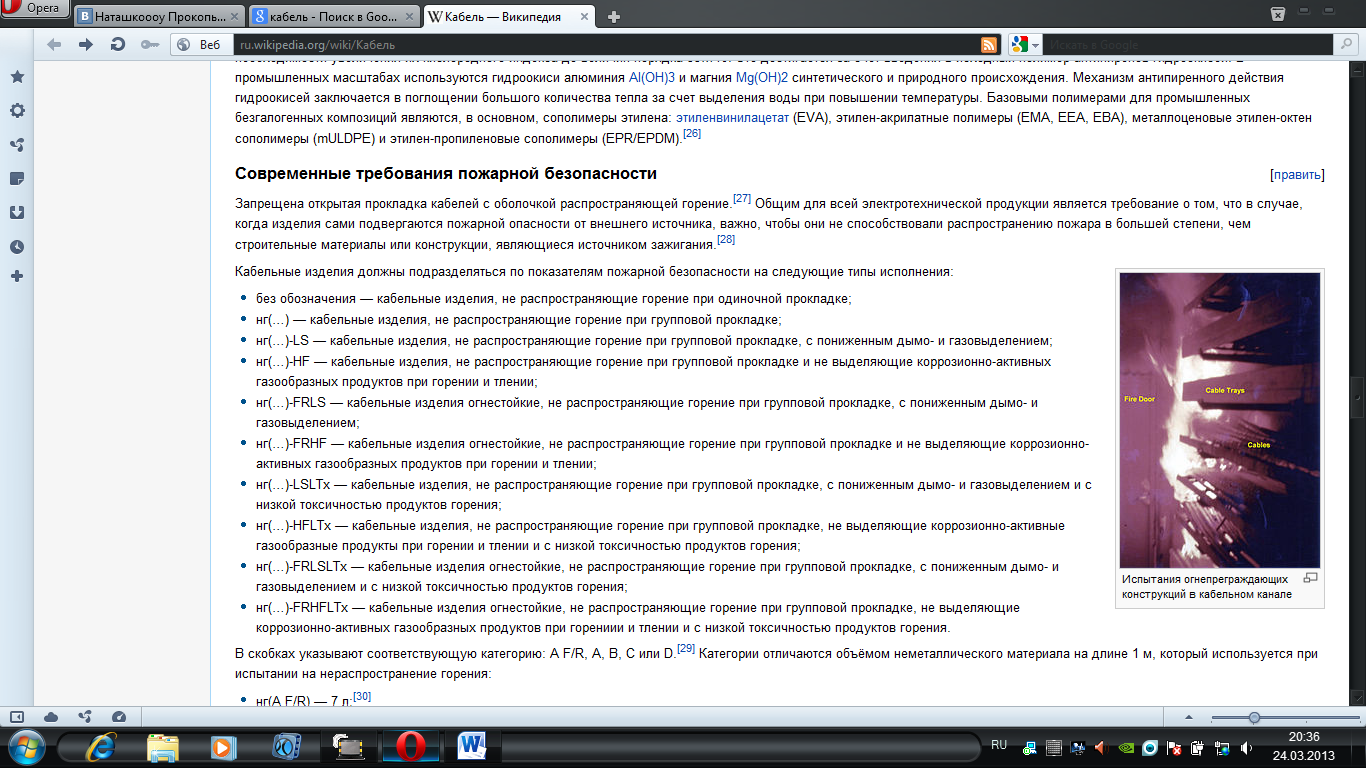Open the Al(OH)3 link
This screenshot has height=768, width=1366.
click(x=652, y=77)
